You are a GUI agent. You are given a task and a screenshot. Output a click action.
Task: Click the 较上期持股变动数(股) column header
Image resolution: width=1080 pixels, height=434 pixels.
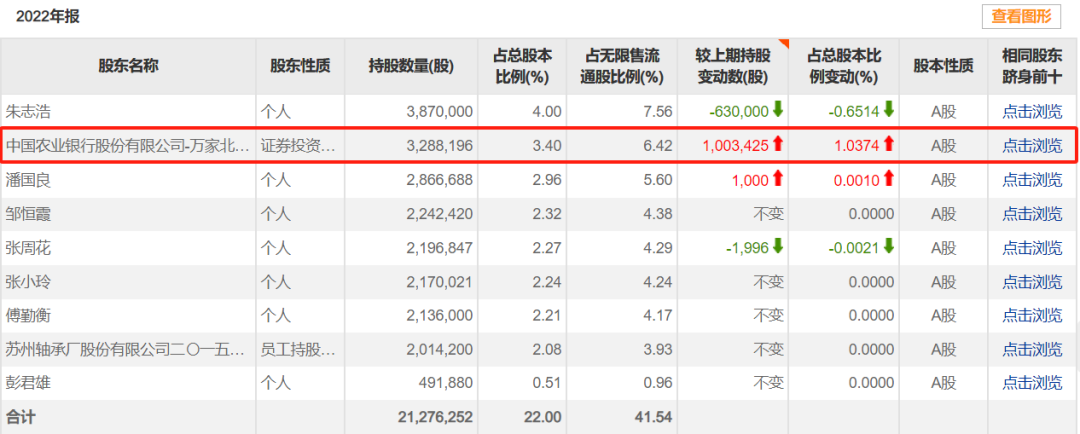coord(734,66)
